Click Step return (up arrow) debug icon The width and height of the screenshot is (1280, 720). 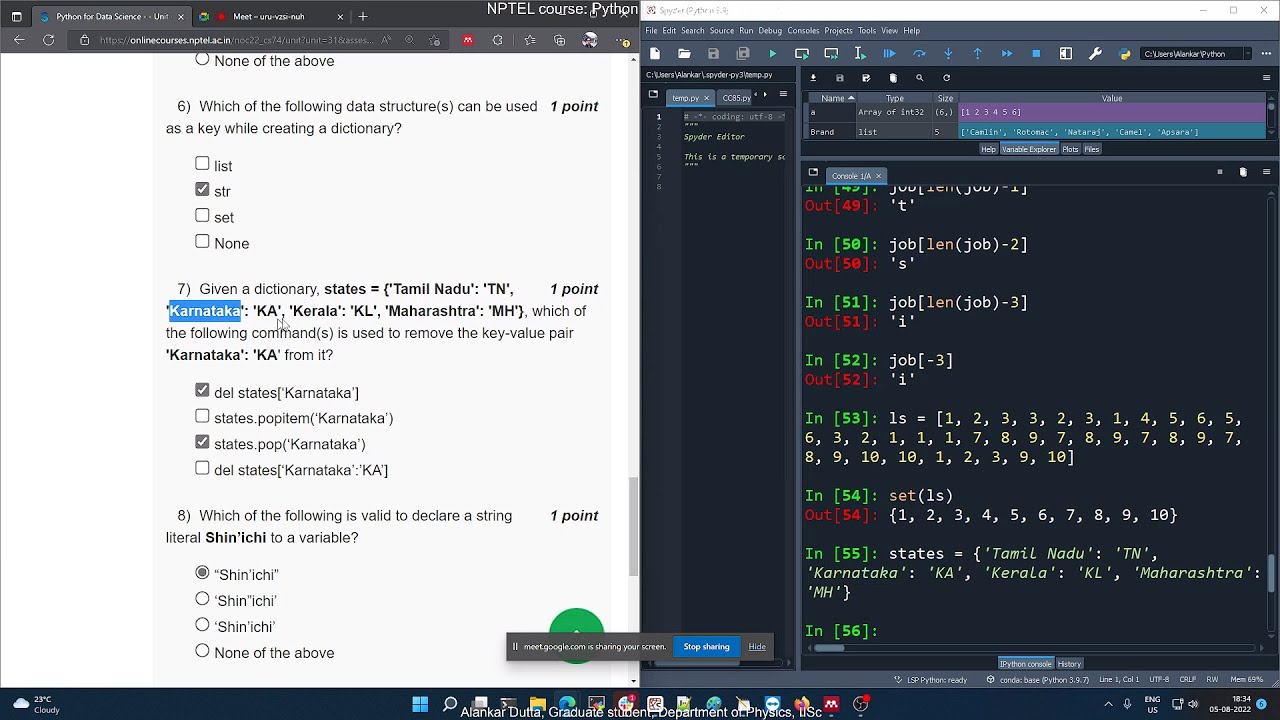(x=977, y=54)
